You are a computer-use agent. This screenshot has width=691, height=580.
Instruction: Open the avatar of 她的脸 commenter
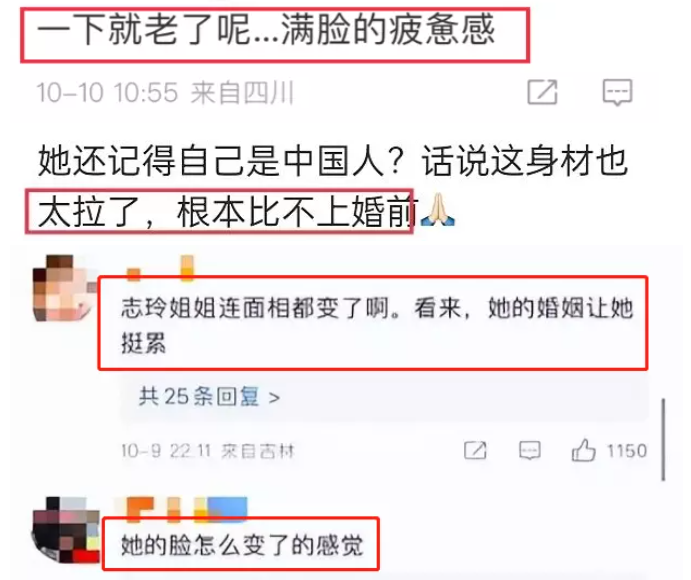(x=66, y=530)
